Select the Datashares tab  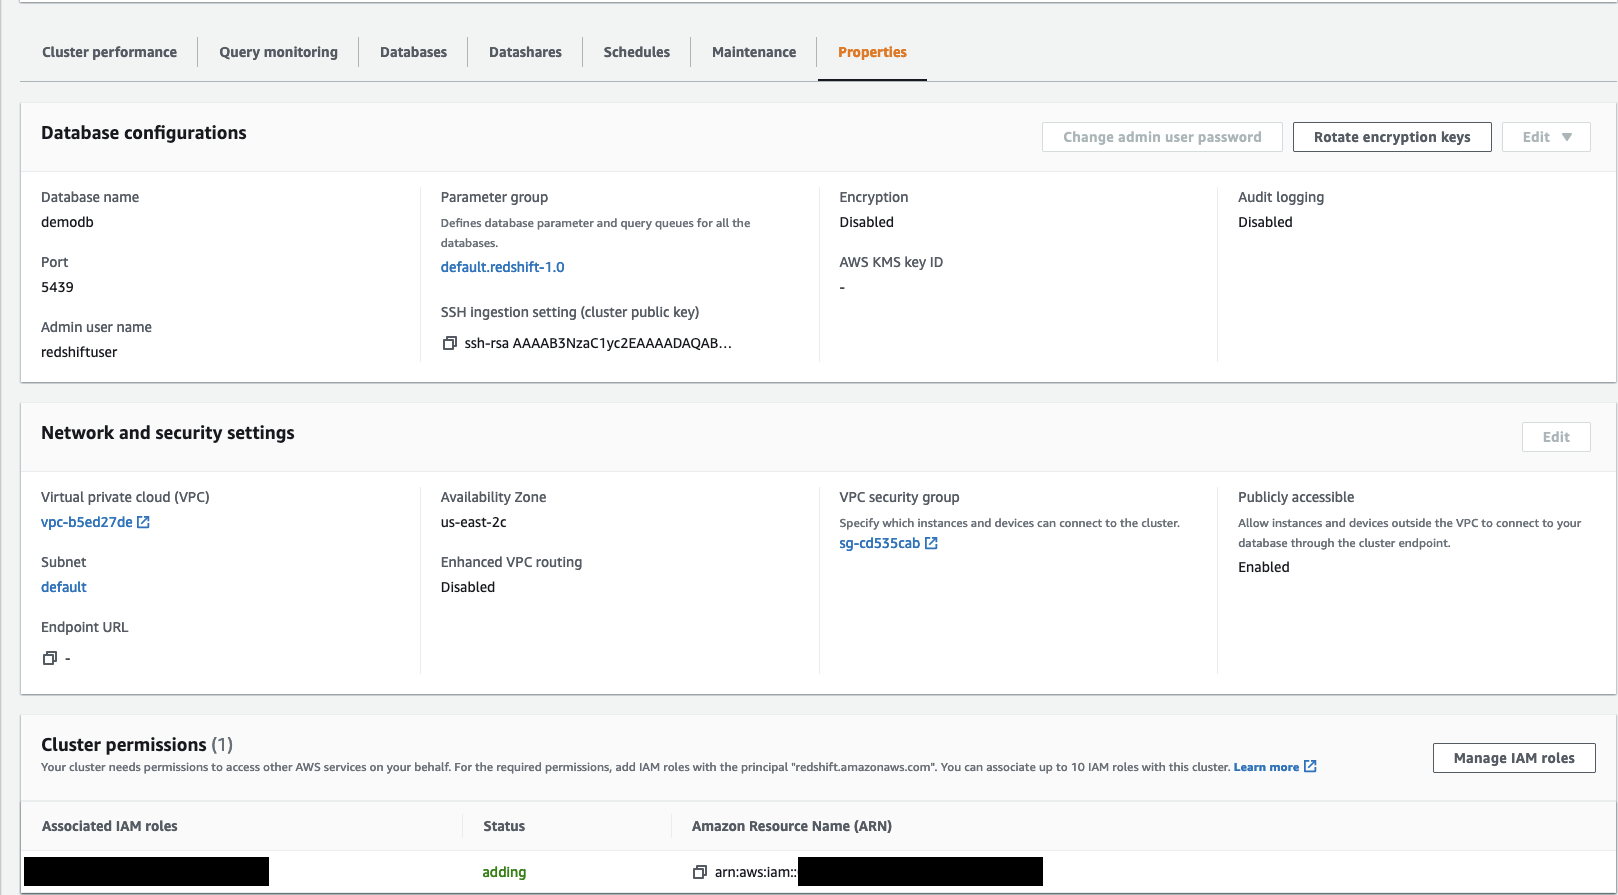(x=525, y=52)
